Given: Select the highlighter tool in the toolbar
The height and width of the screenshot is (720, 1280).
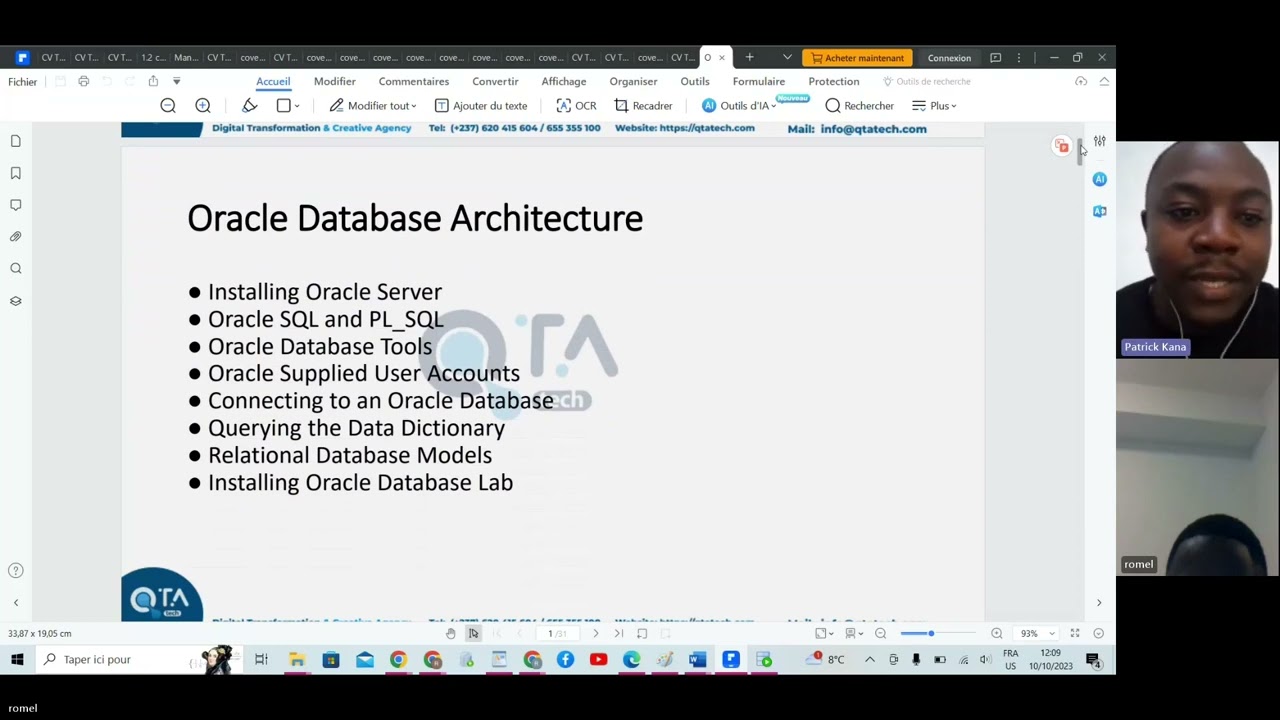Looking at the screenshot, I should (250, 105).
